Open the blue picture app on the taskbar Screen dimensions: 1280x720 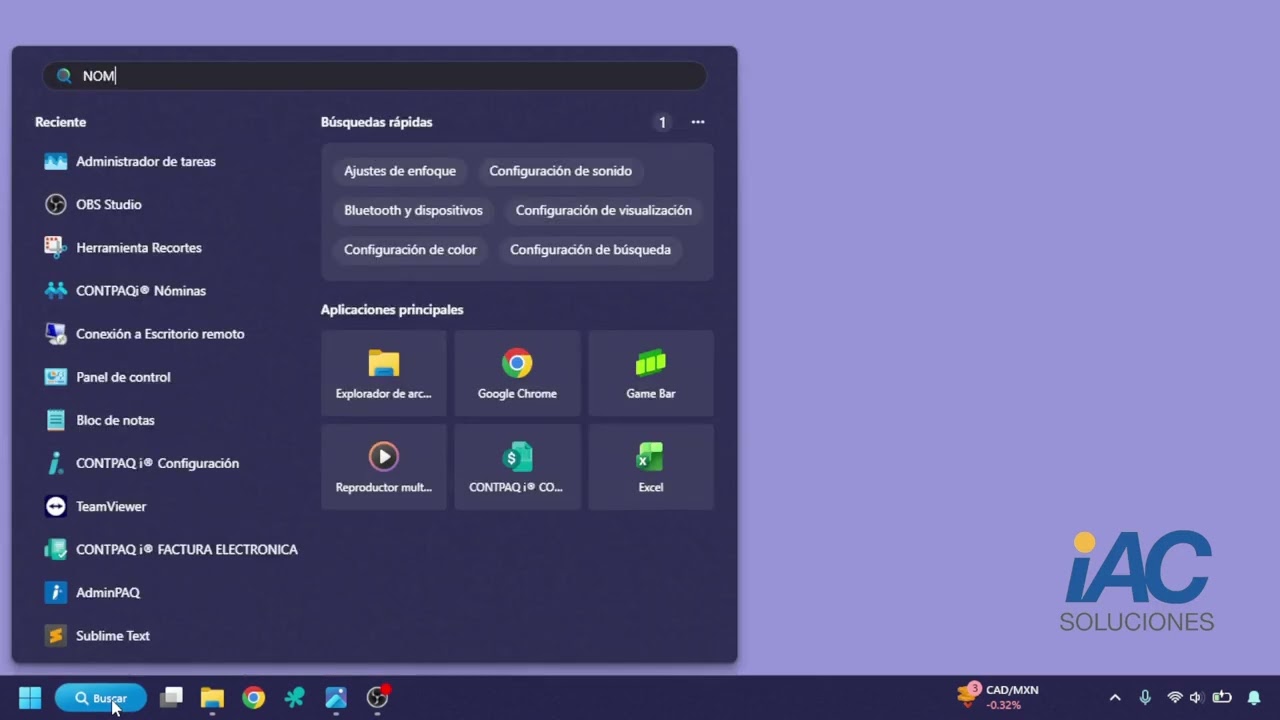pyautogui.click(x=336, y=698)
